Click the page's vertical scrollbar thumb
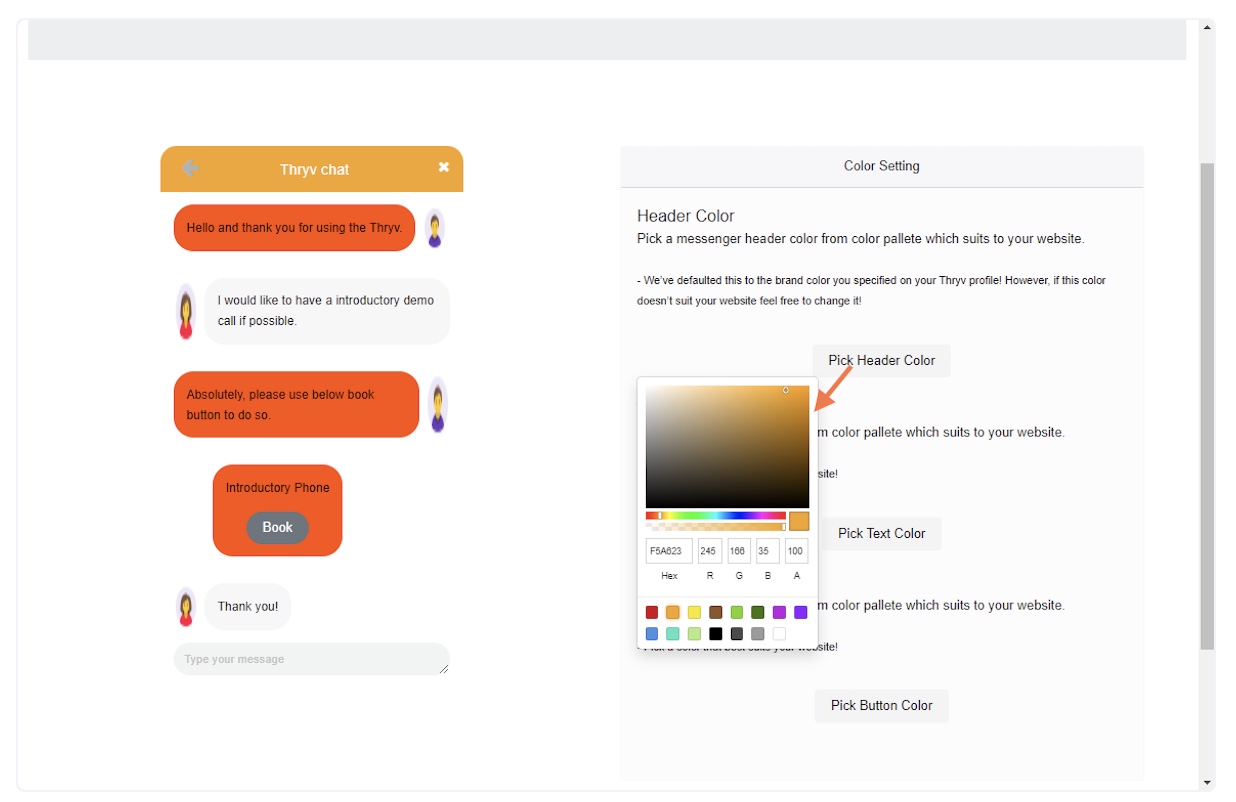Screen dimensions: 1236x802 click(1207, 406)
